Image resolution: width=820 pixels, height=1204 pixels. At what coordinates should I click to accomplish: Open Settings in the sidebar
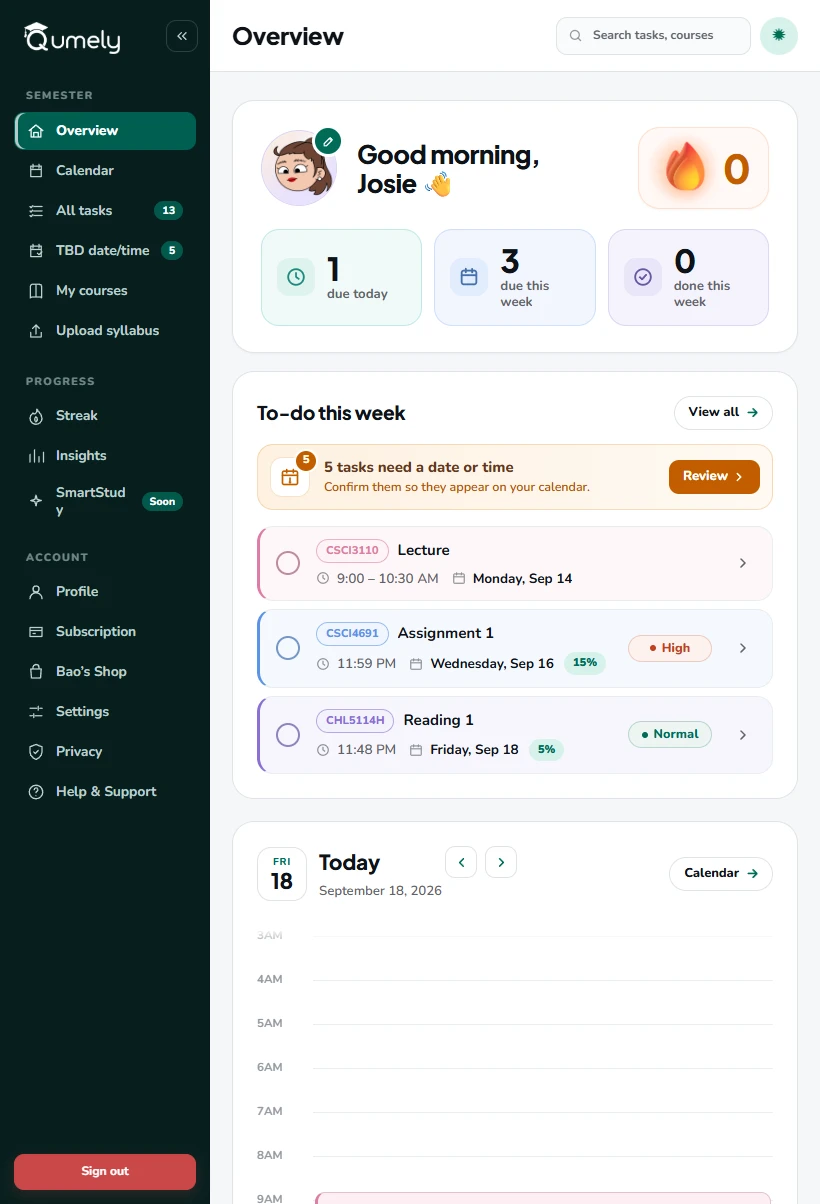tap(106, 712)
